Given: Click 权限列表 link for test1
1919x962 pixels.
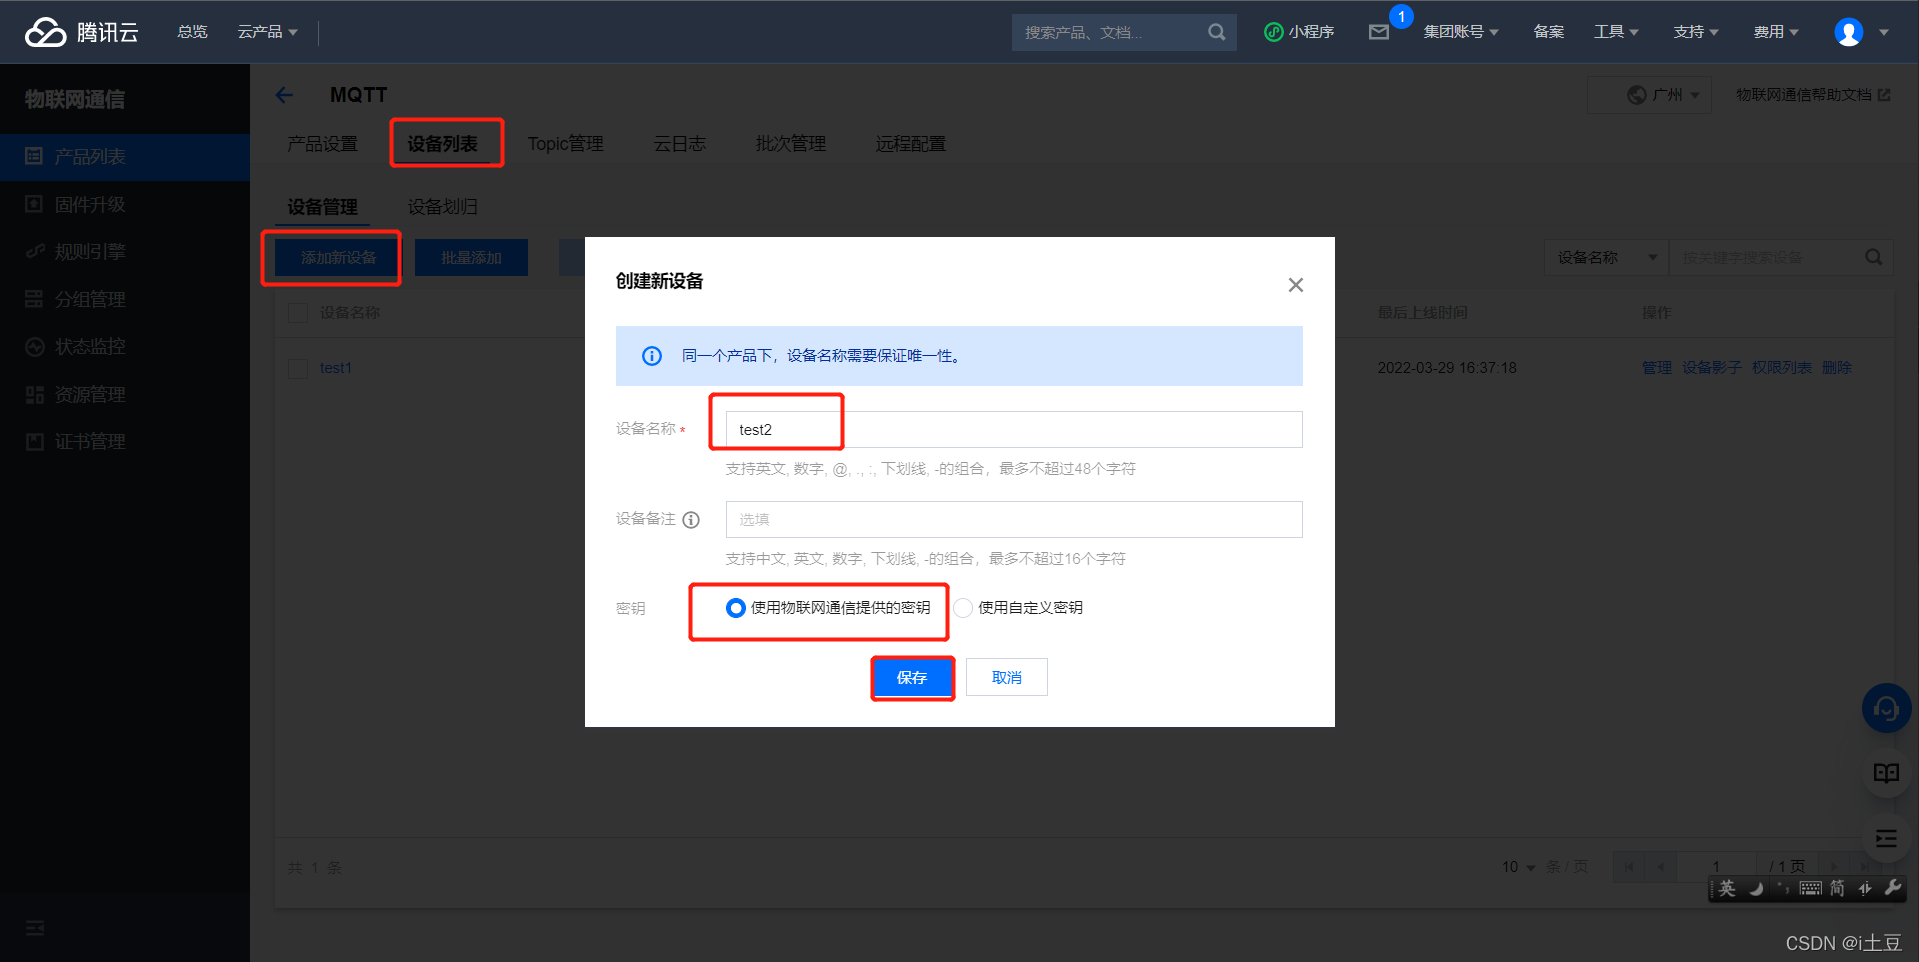Looking at the screenshot, I should [x=1782, y=368].
